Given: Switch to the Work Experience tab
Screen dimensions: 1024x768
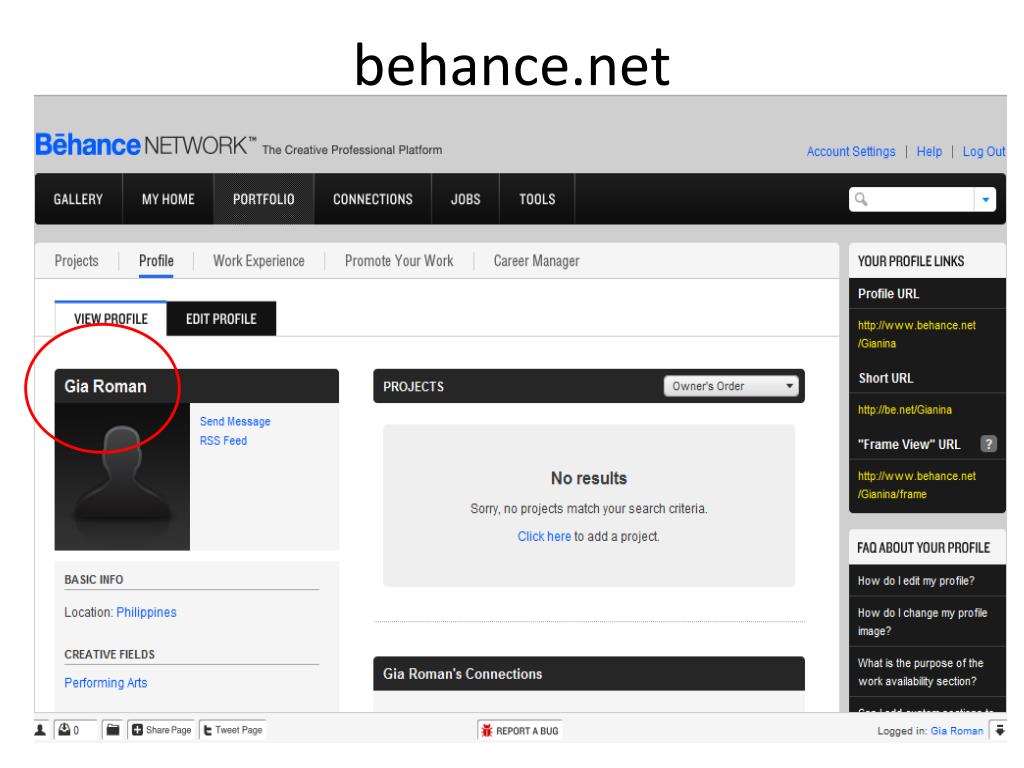Looking at the screenshot, I should tap(259, 261).
